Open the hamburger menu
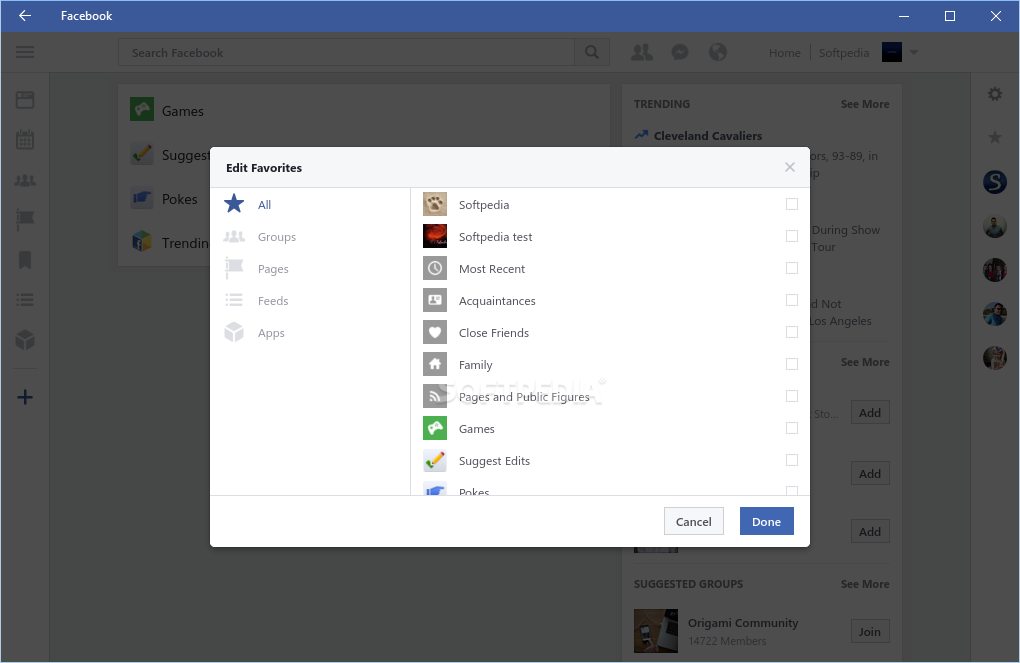This screenshot has width=1020, height=663. 25,52
